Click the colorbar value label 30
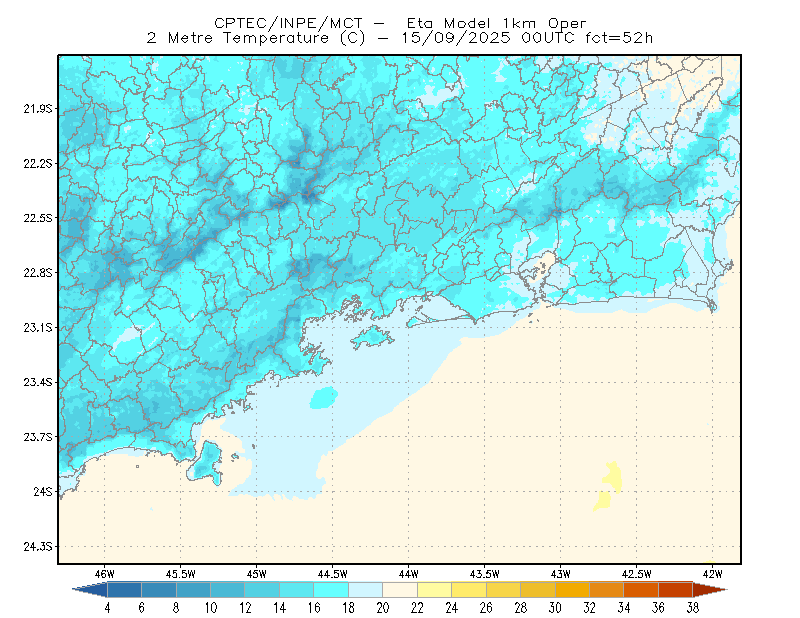Image resolution: width=800 pixels, height=618 pixels. tap(555, 608)
